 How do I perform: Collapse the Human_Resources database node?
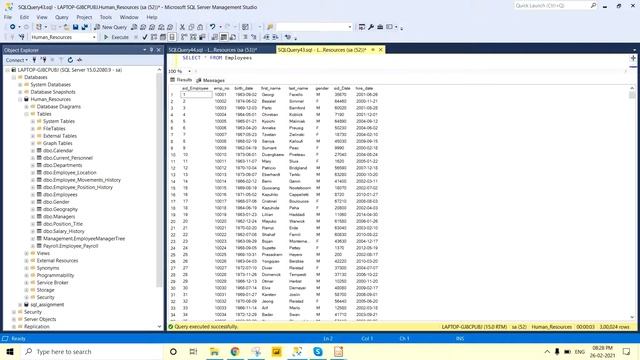tap(20, 99)
